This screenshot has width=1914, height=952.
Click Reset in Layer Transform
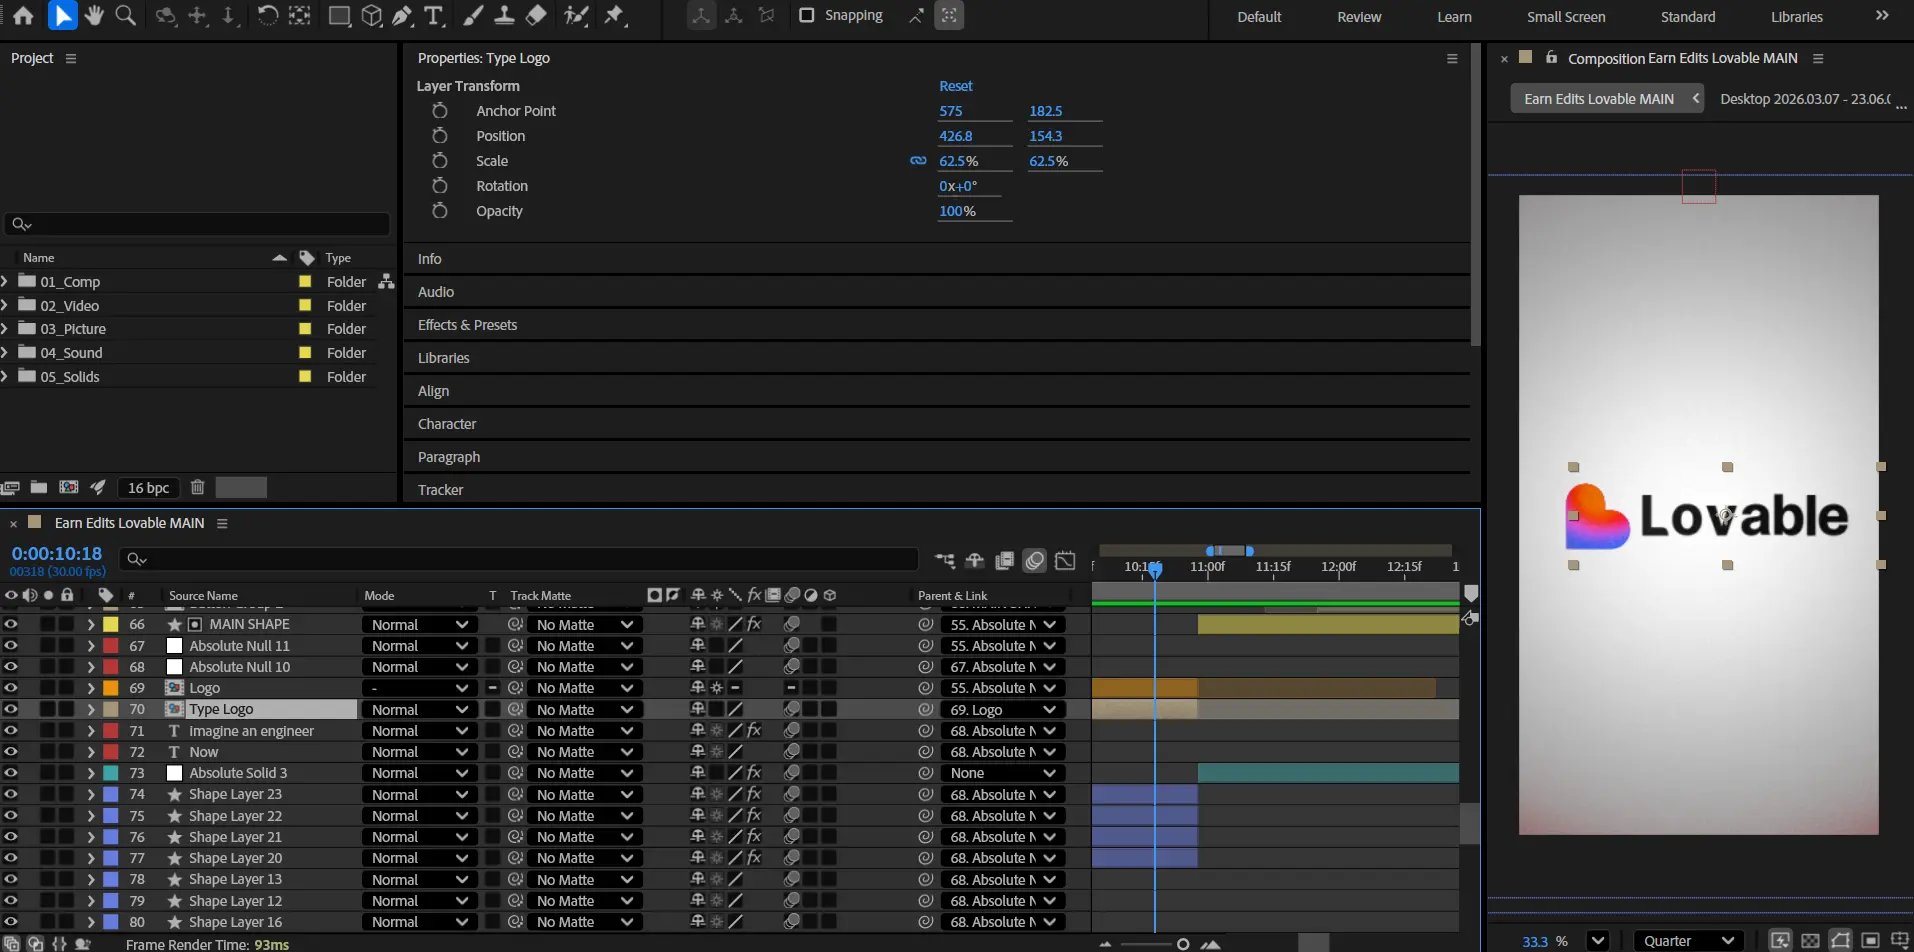point(955,86)
